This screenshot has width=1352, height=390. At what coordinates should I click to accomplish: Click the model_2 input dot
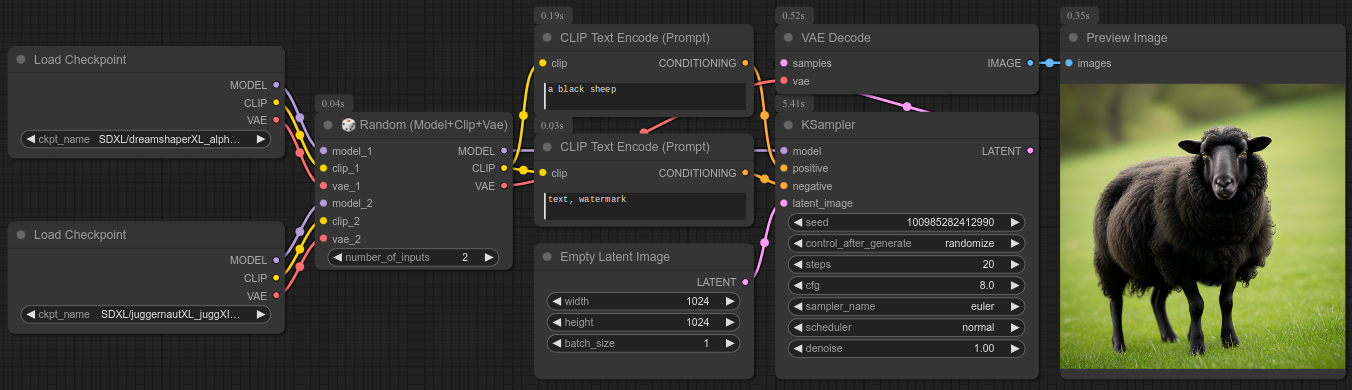pos(323,203)
